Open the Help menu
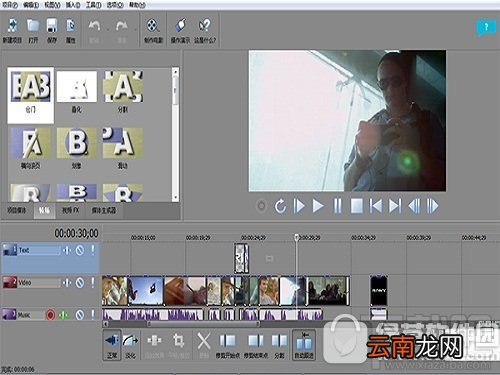Screen dimensions: 500x375 137,5
